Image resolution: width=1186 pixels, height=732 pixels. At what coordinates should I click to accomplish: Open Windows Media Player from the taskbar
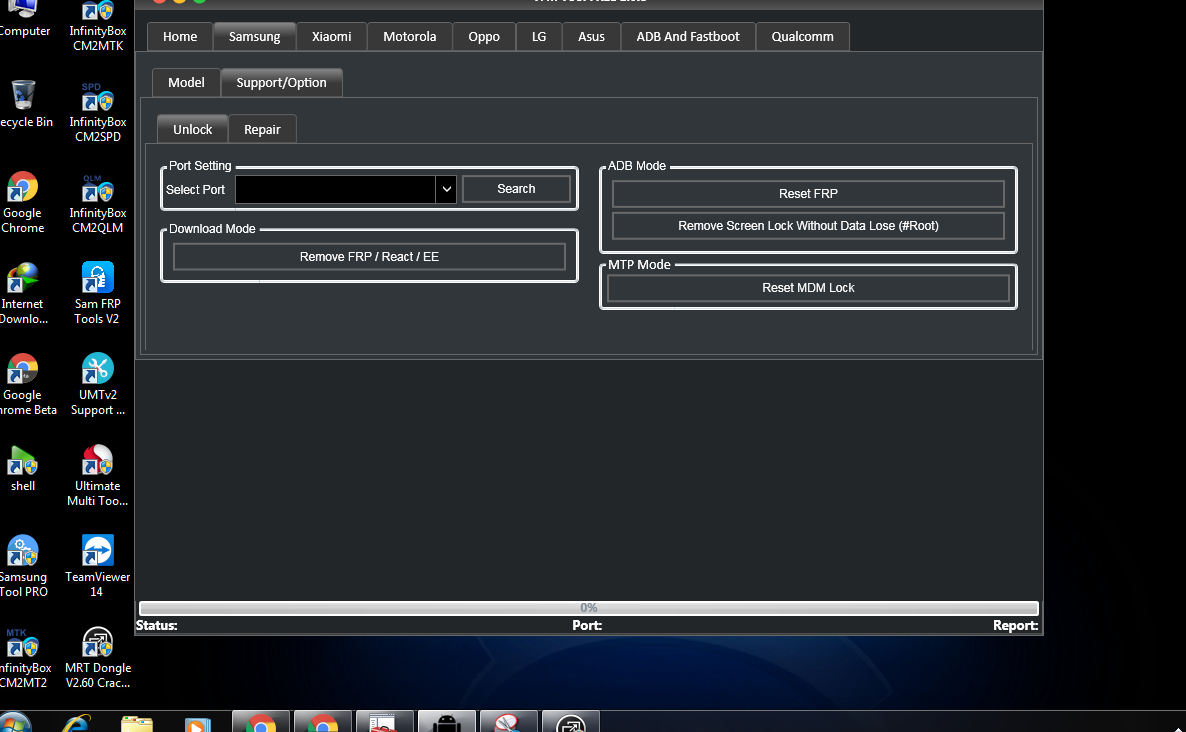coord(197,724)
